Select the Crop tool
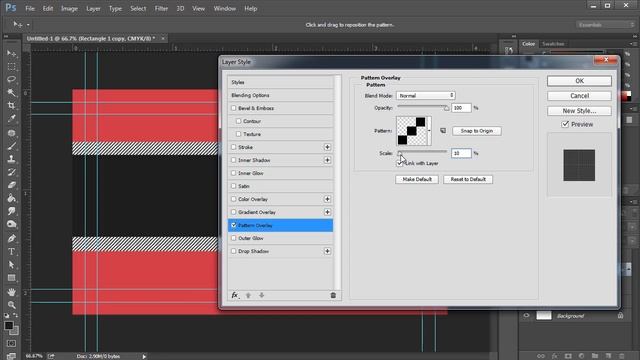The height and width of the screenshot is (360, 640). 11,106
